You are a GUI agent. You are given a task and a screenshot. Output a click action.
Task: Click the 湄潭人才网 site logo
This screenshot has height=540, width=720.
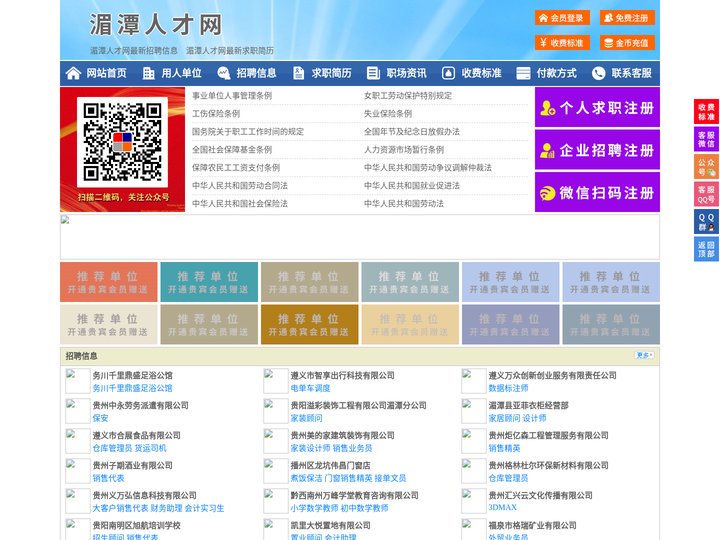(x=156, y=24)
